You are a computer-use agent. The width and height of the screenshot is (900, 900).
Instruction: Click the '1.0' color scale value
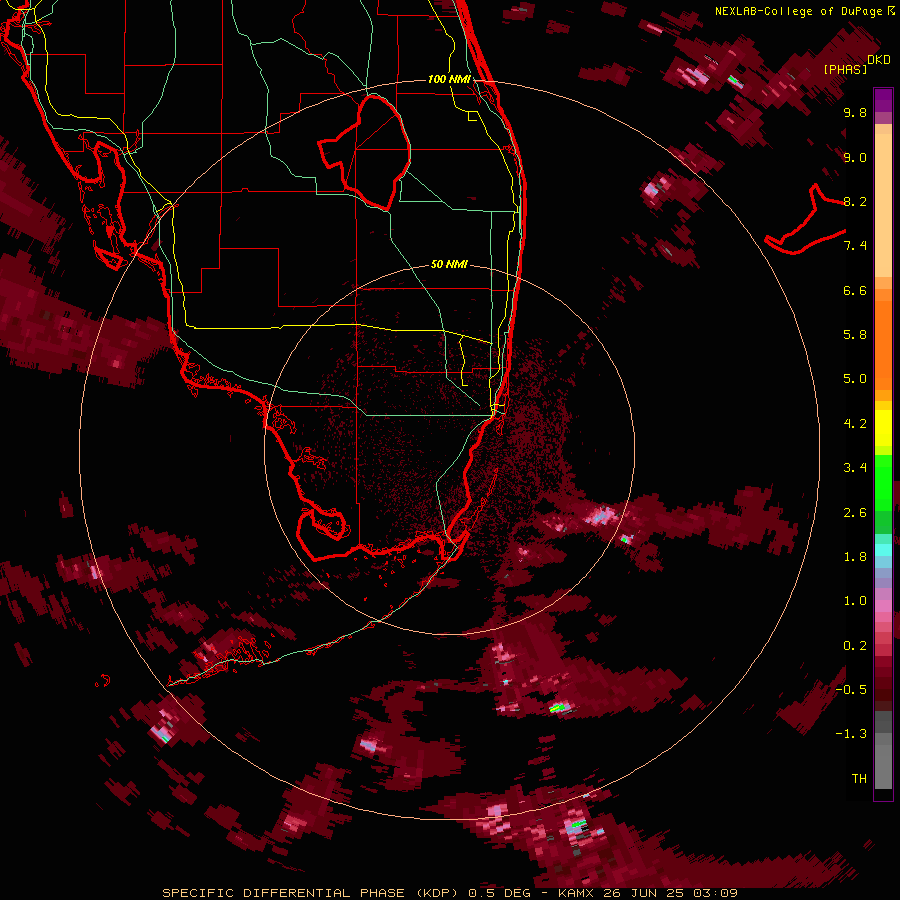point(855,601)
